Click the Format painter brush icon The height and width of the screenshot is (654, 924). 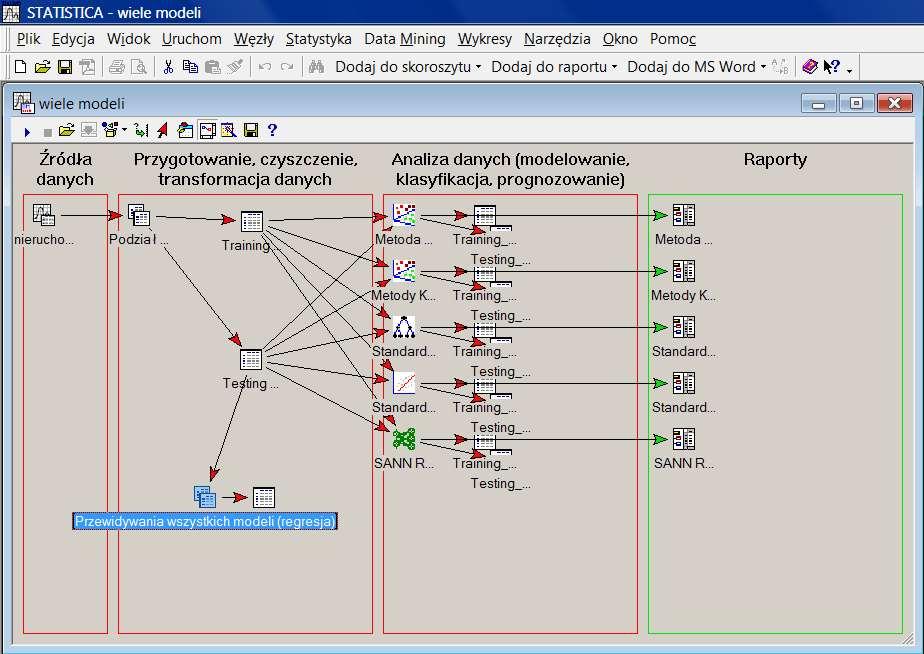235,67
